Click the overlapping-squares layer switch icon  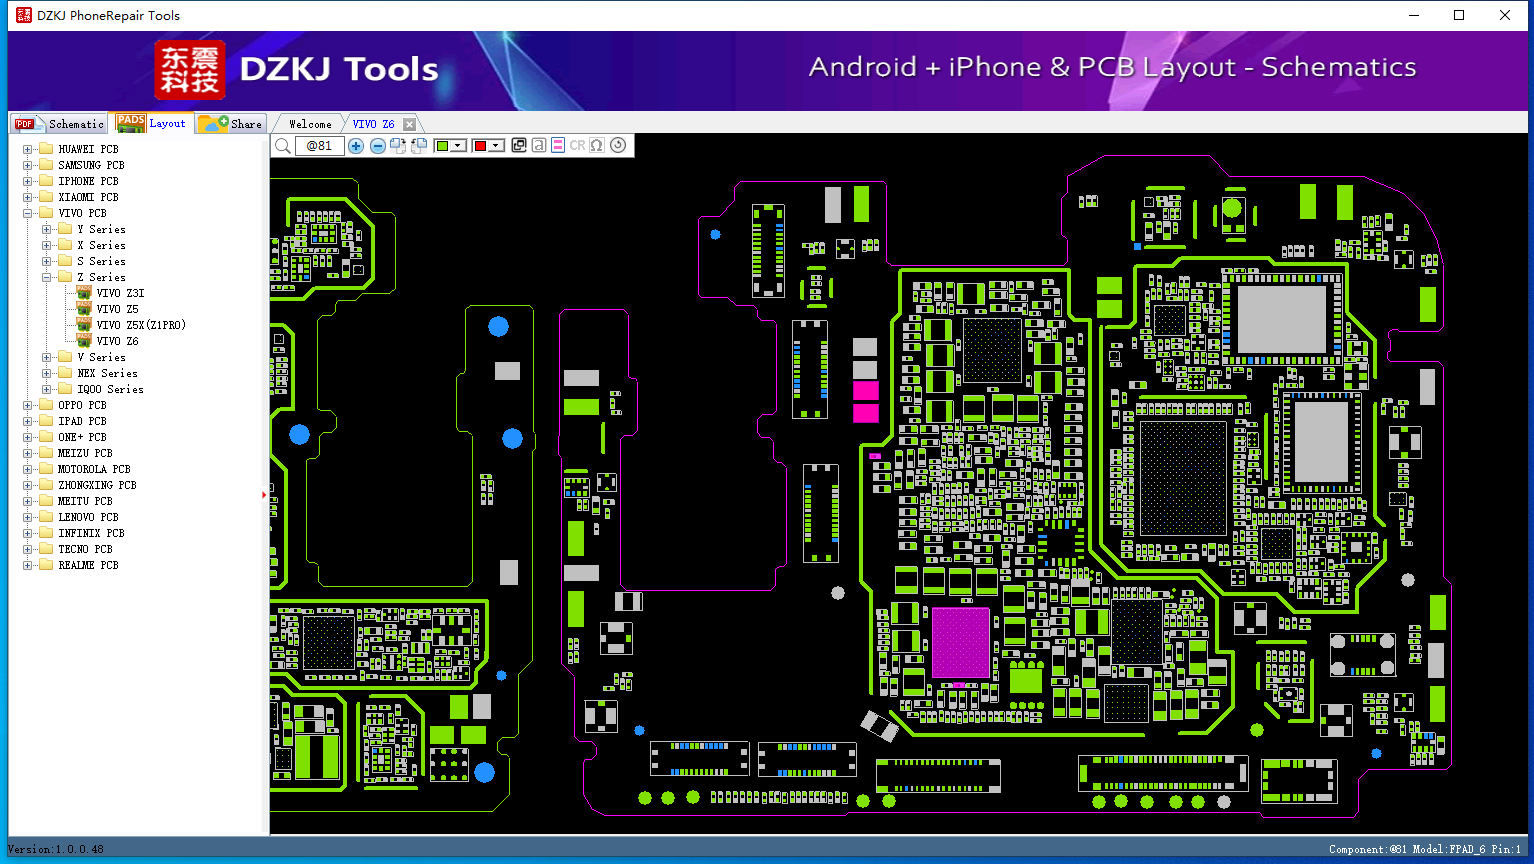tap(519, 145)
